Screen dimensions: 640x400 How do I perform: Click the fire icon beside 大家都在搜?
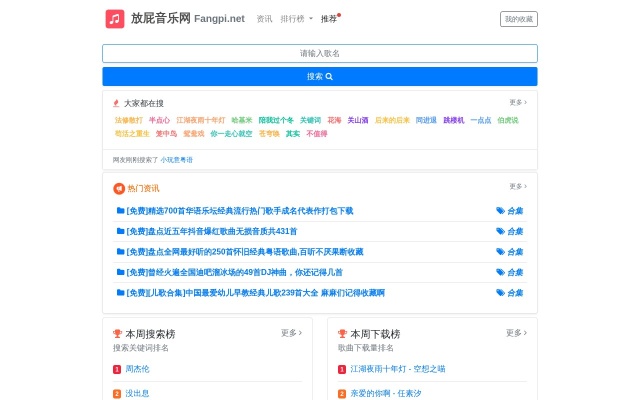pyautogui.click(x=117, y=103)
